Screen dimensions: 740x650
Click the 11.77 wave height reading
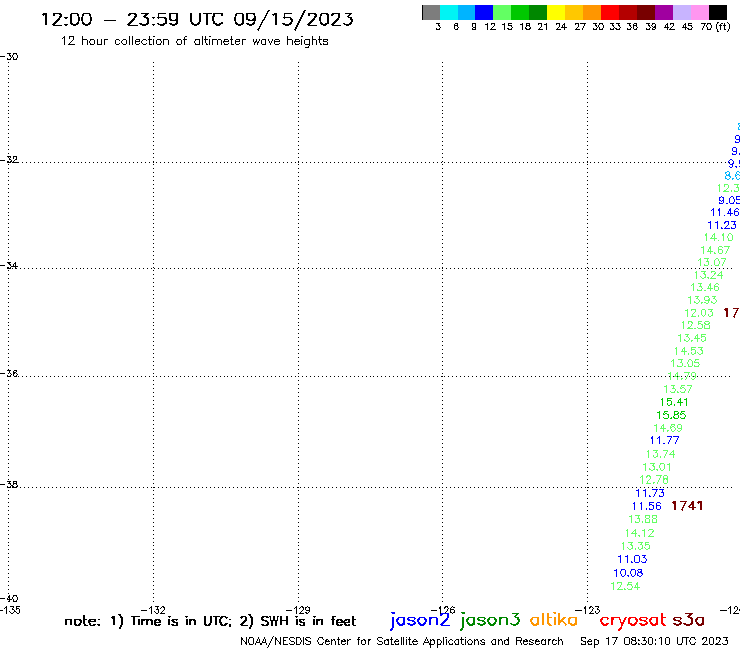(x=664, y=440)
